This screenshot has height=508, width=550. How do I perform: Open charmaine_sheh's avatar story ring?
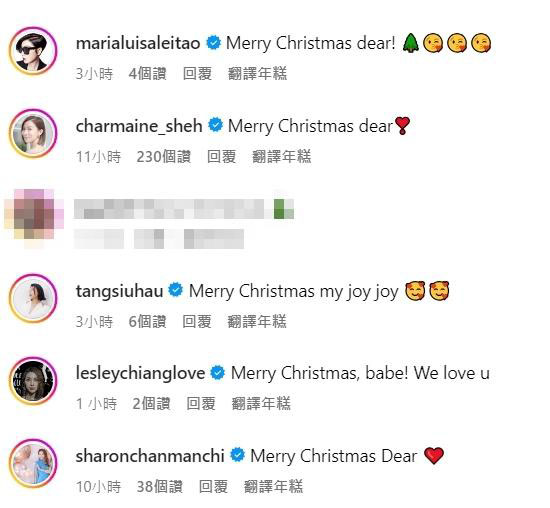point(33,133)
